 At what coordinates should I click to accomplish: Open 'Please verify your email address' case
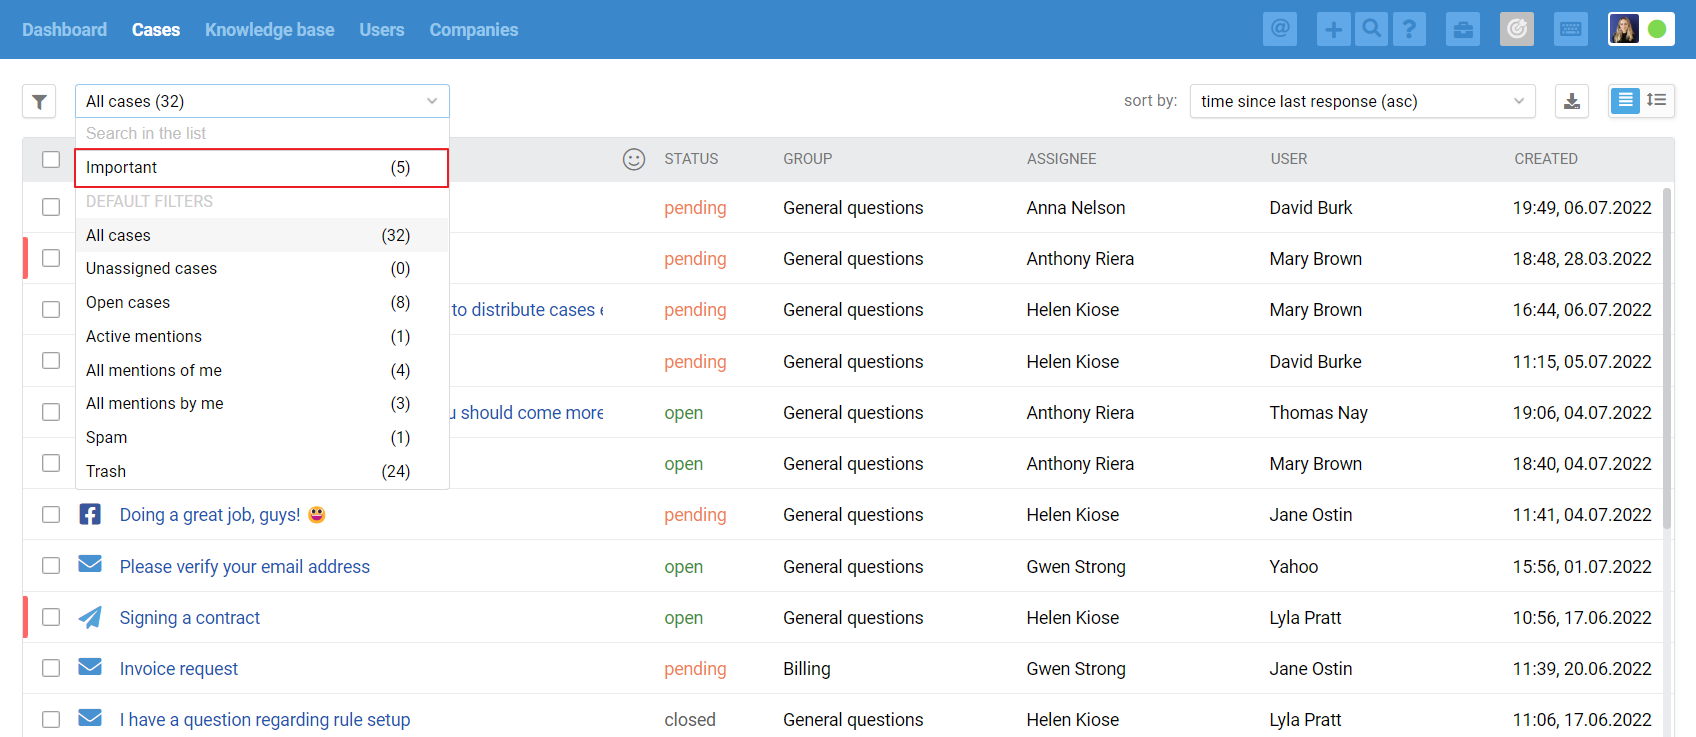245,567
